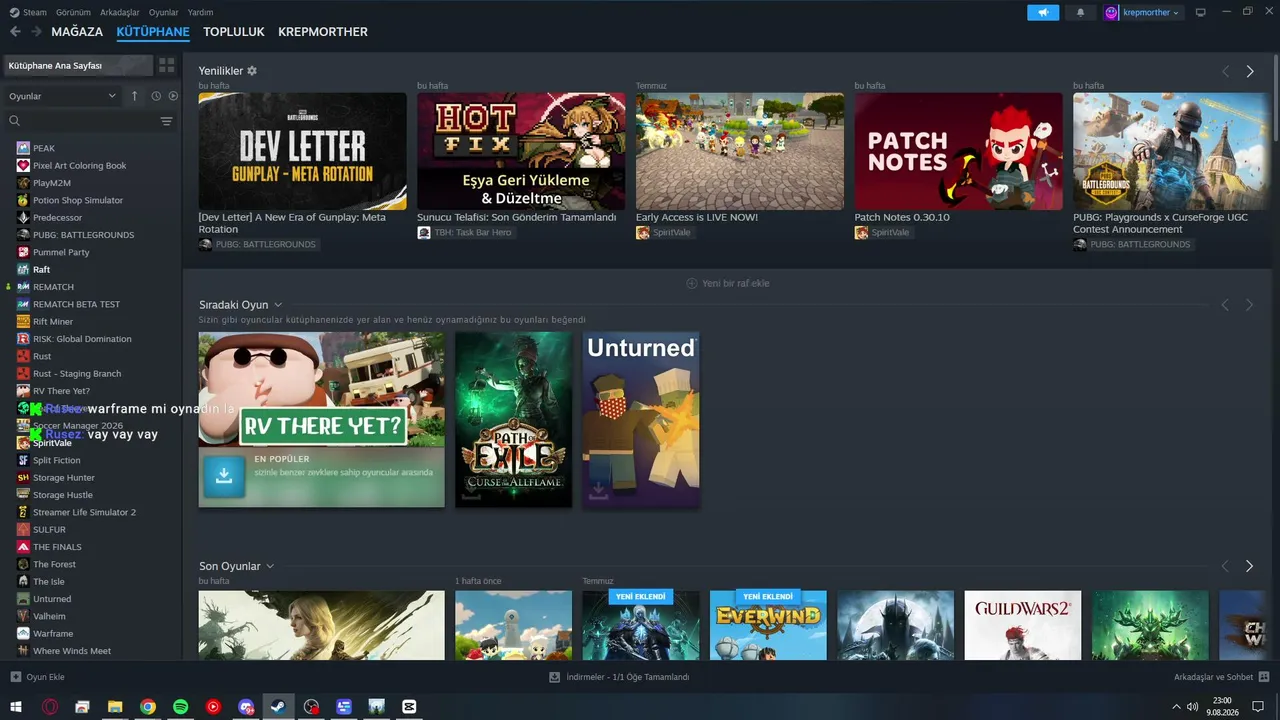The width and height of the screenshot is (1280, 720).
Task: Click the Rust icon in the game list
Action: click(23, 356)
